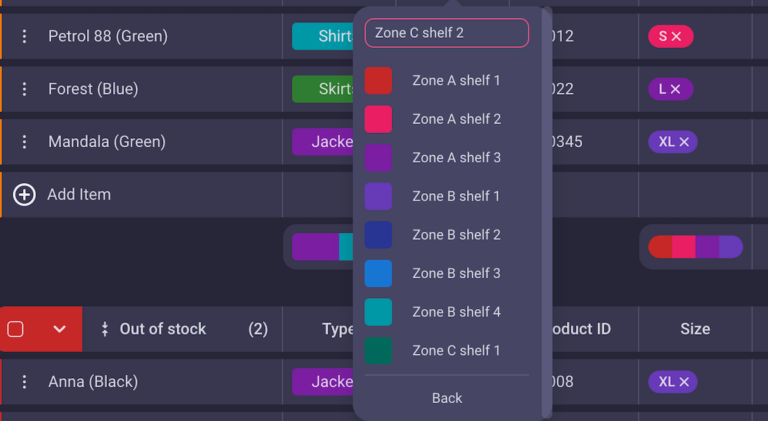This screenshot has width=768, height=421.
Task: Remove the S size tag via its X
Action: point(676,36)
